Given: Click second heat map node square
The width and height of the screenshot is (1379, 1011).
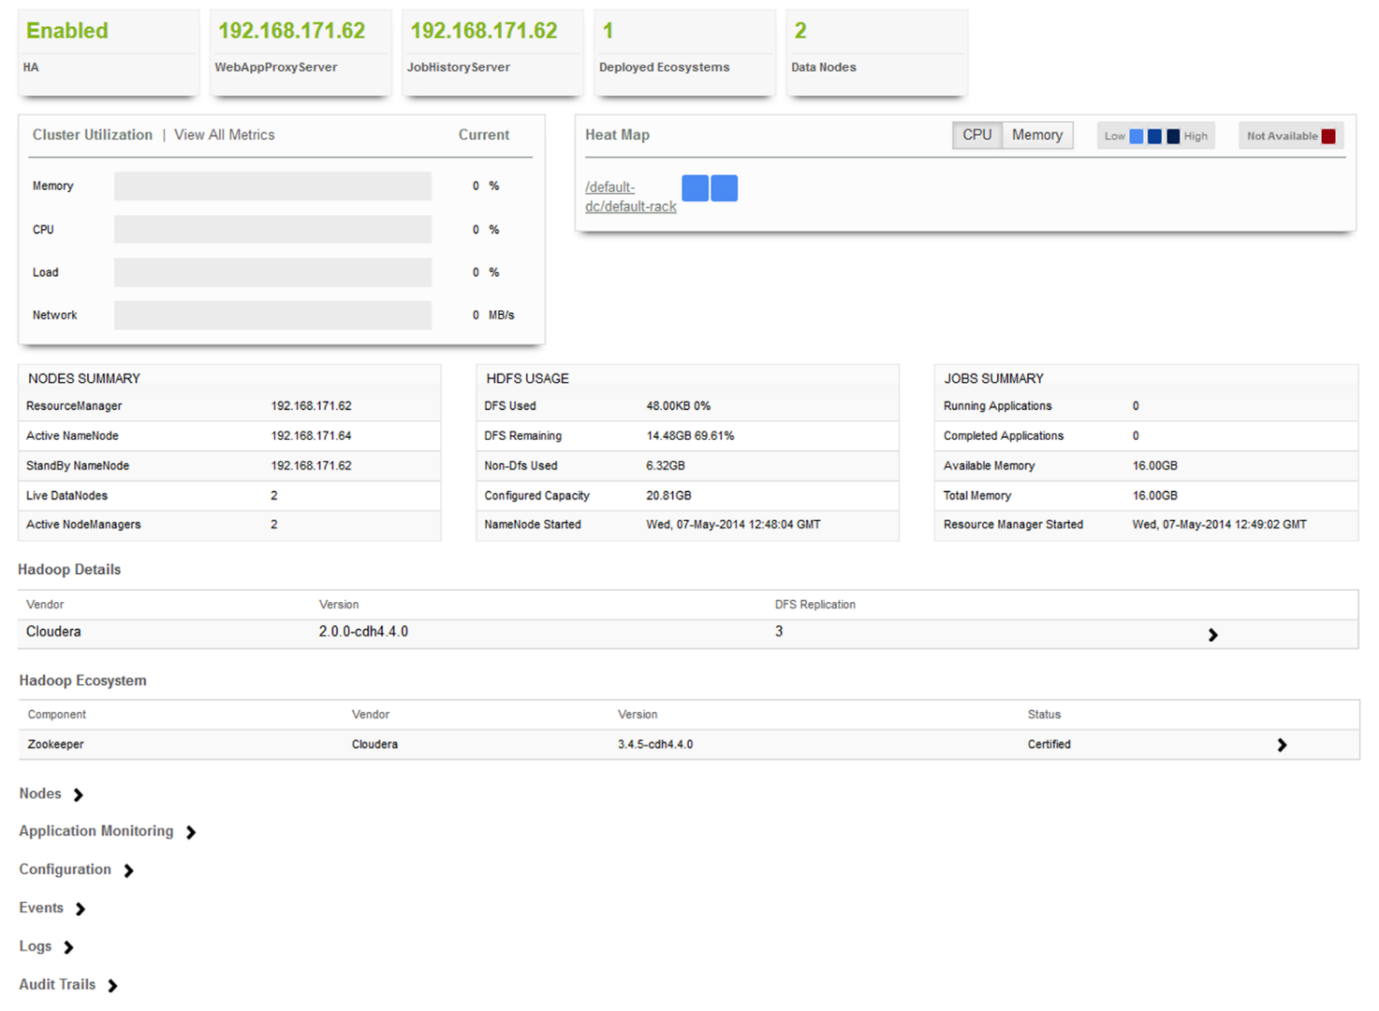Looking at the screenshot, I should pos(724,188).
